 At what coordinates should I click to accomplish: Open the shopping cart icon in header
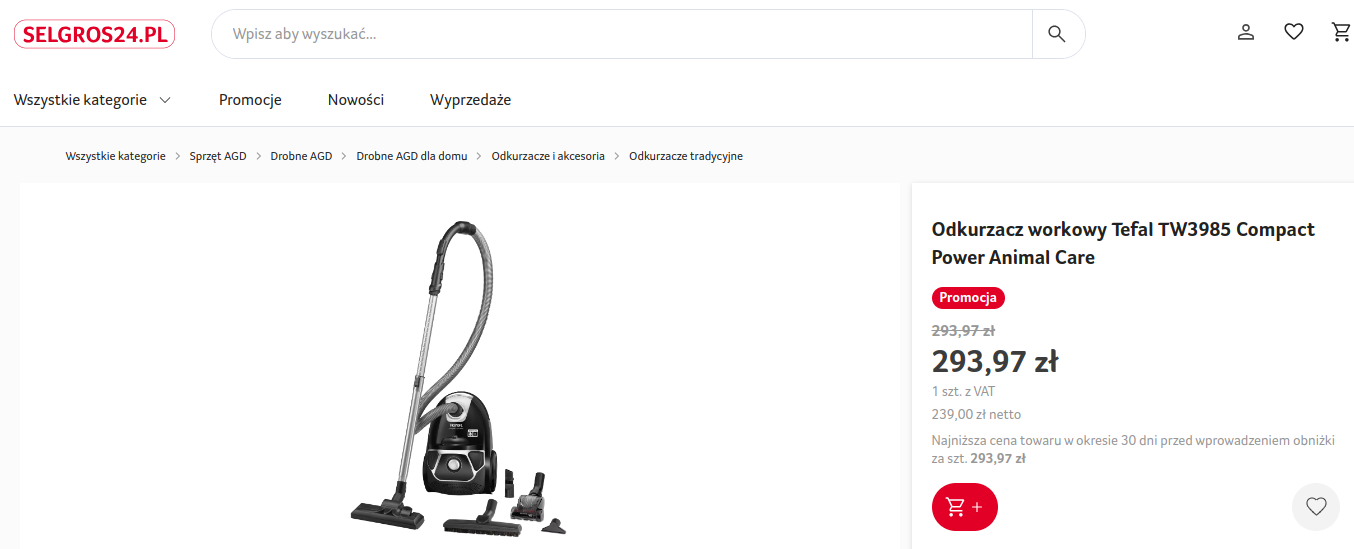pos(1341,32)
